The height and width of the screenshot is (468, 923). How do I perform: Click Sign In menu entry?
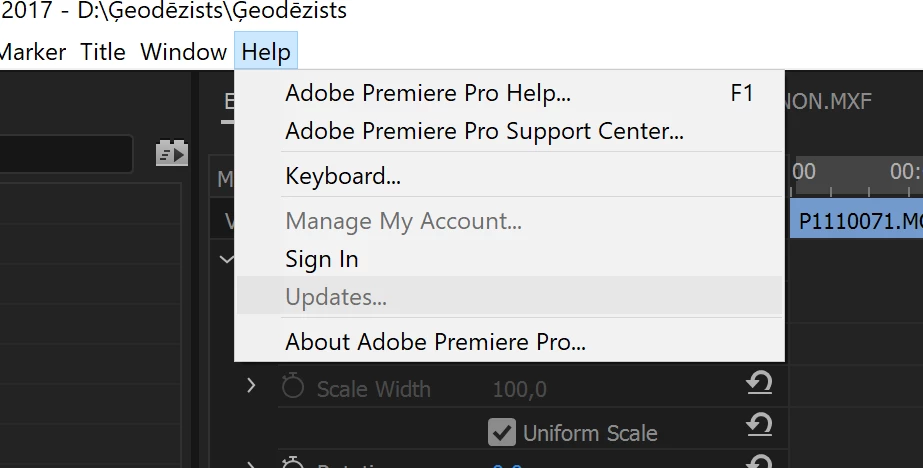click(x=322, y=259)
